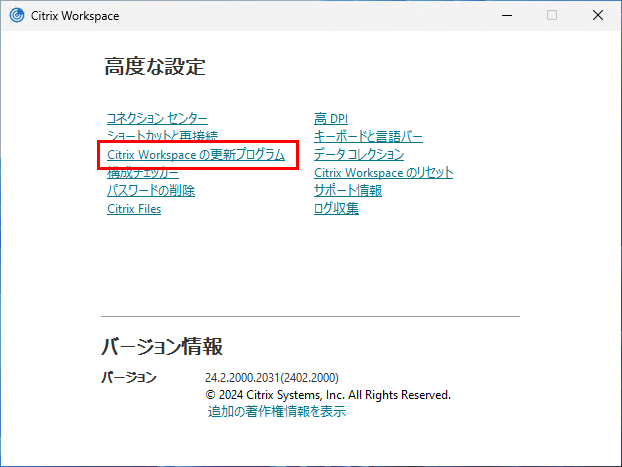Click Citrix Workspace のリセット link

pyautogui.click(x=383, y=173)
